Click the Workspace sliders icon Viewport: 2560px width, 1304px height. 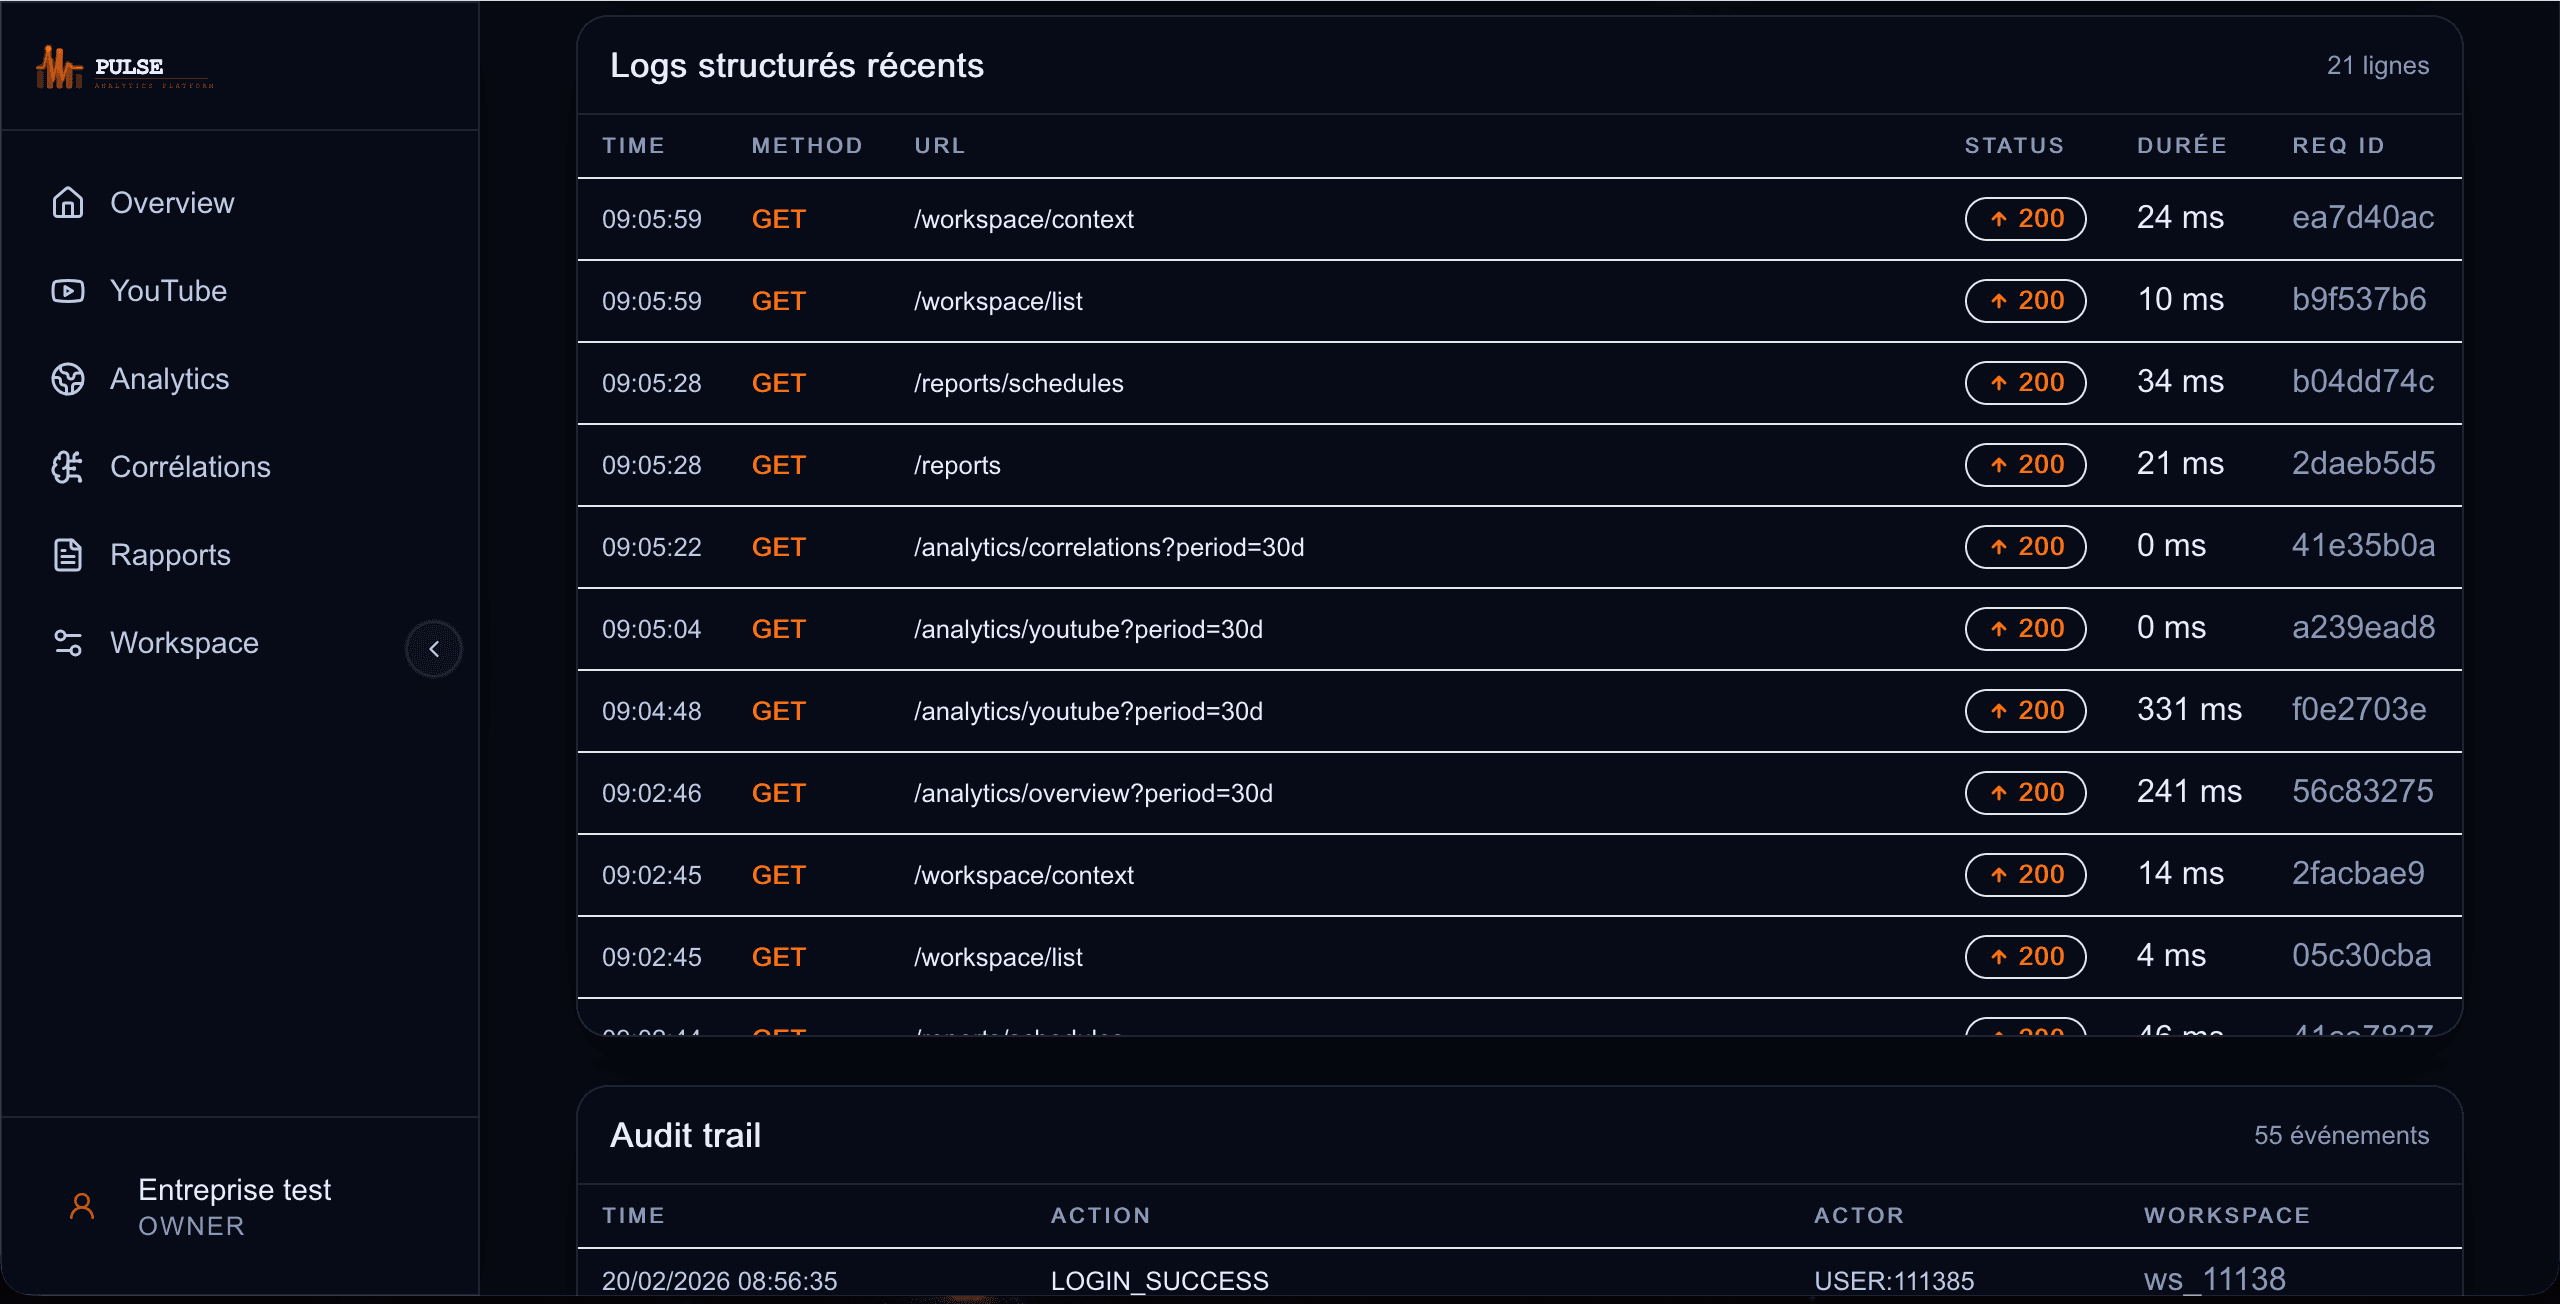pyautogui.click(x=68, y=643)
